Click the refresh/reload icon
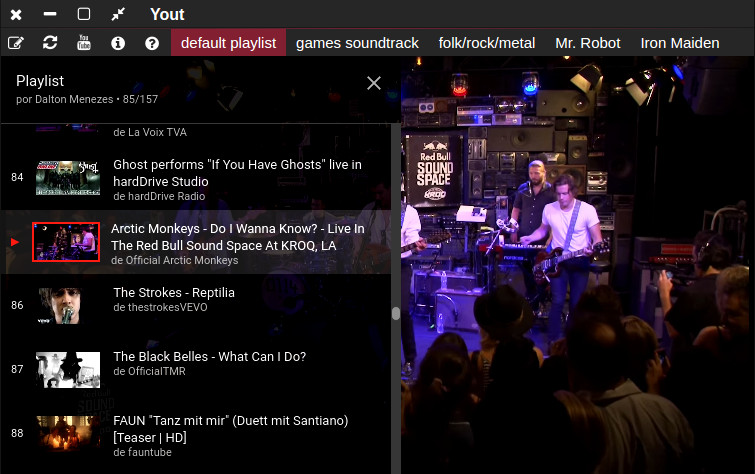The image size is (755, 474). (x=50, y=43)
